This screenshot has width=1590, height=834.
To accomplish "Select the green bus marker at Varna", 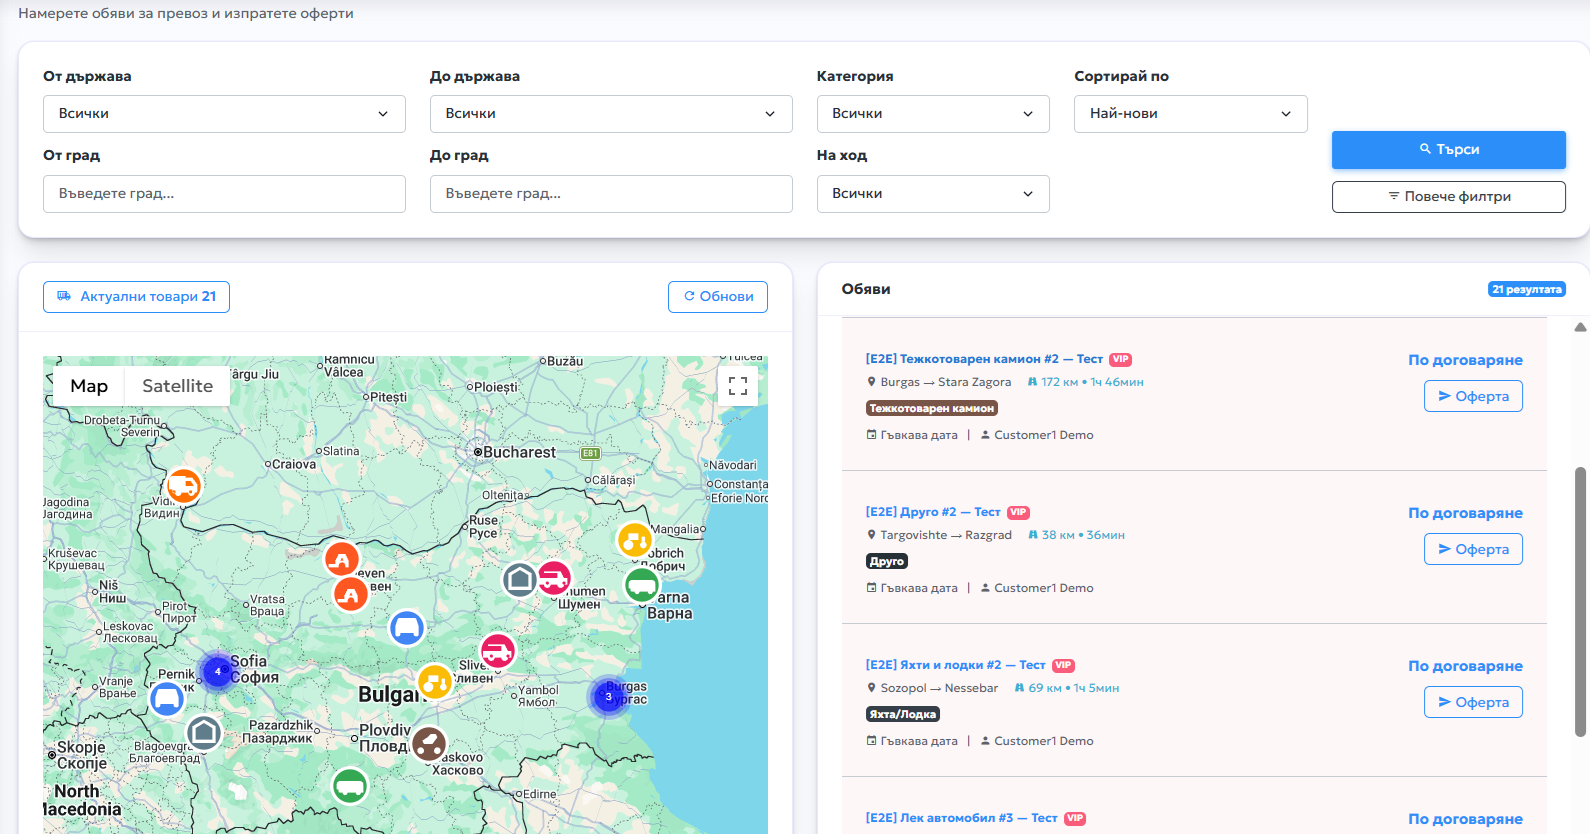I will pos(642,585).
